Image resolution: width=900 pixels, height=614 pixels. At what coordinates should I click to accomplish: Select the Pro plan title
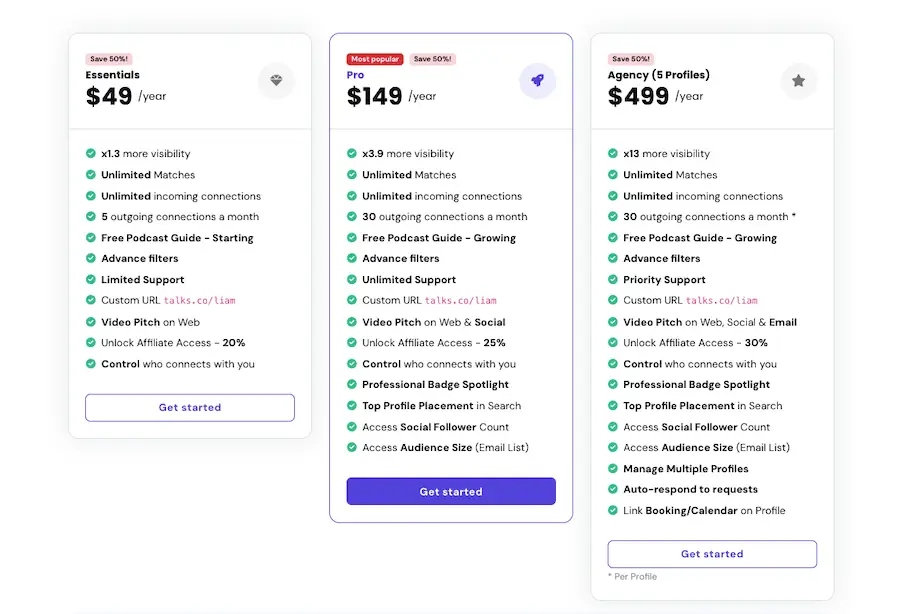355,75
